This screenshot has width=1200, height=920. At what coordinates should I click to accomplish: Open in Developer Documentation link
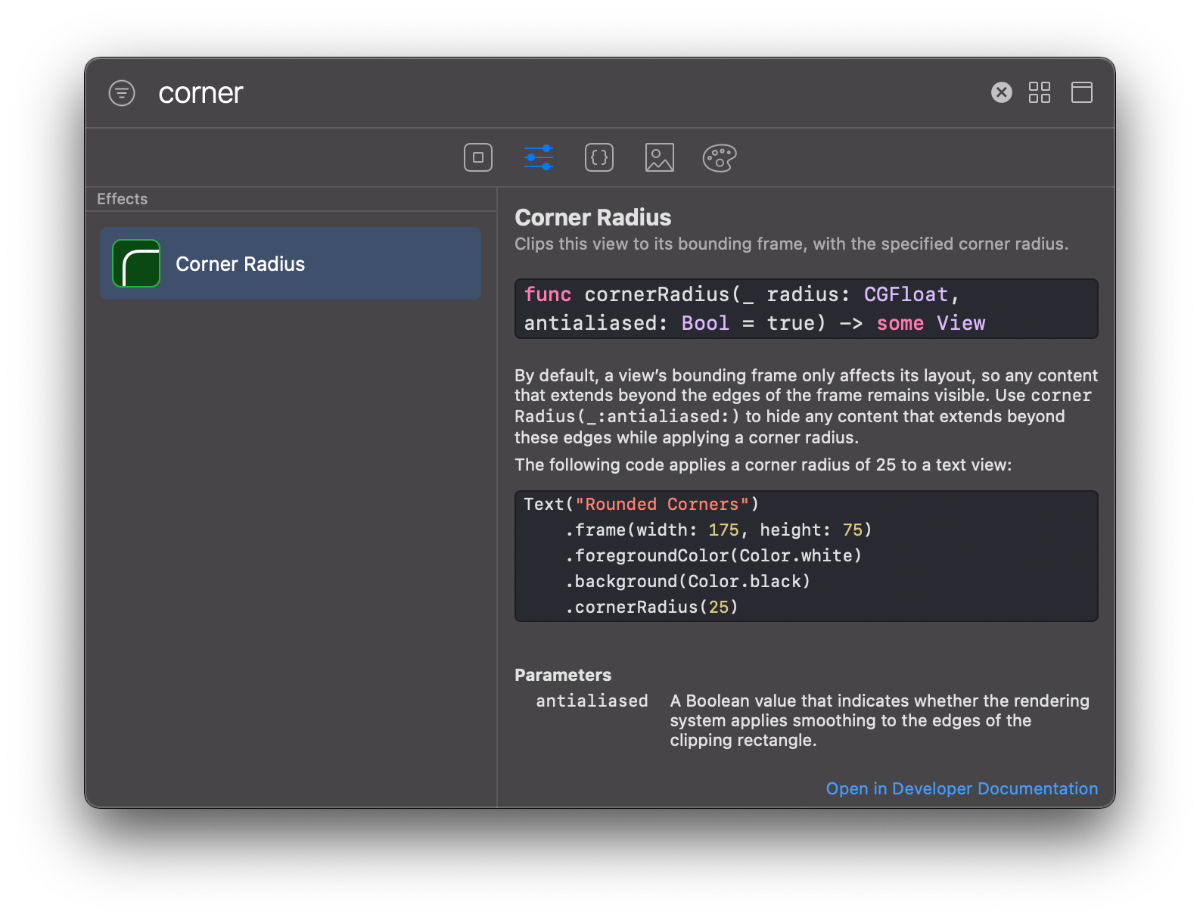click(962, 789)
